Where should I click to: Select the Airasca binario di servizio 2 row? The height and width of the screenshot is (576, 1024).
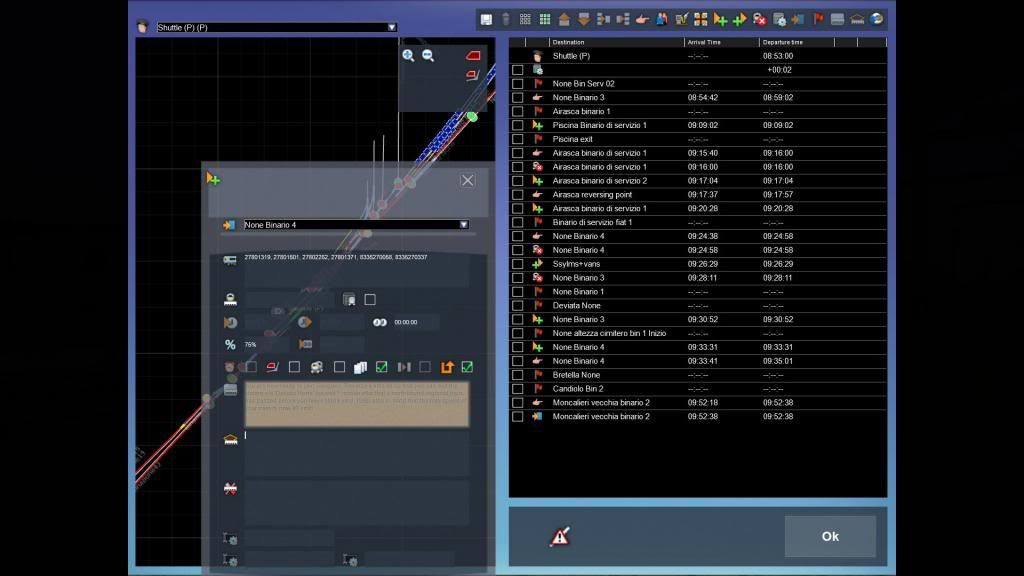click(x=697, y=181)
